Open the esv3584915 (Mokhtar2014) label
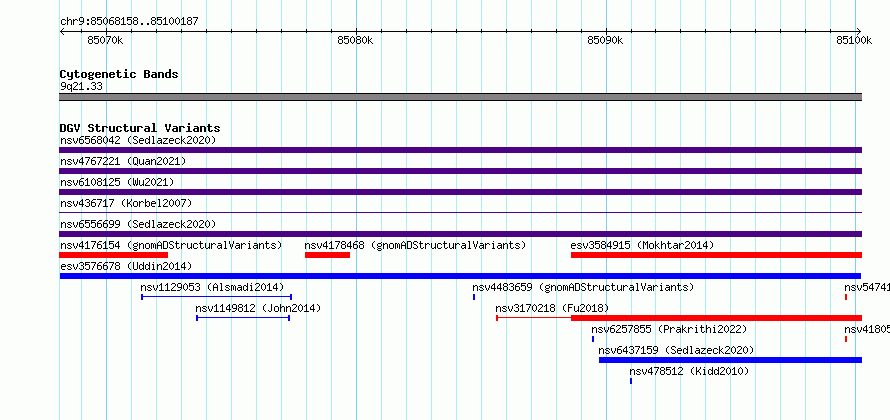This screenshot has width=890, height=420. pos(642,245)
